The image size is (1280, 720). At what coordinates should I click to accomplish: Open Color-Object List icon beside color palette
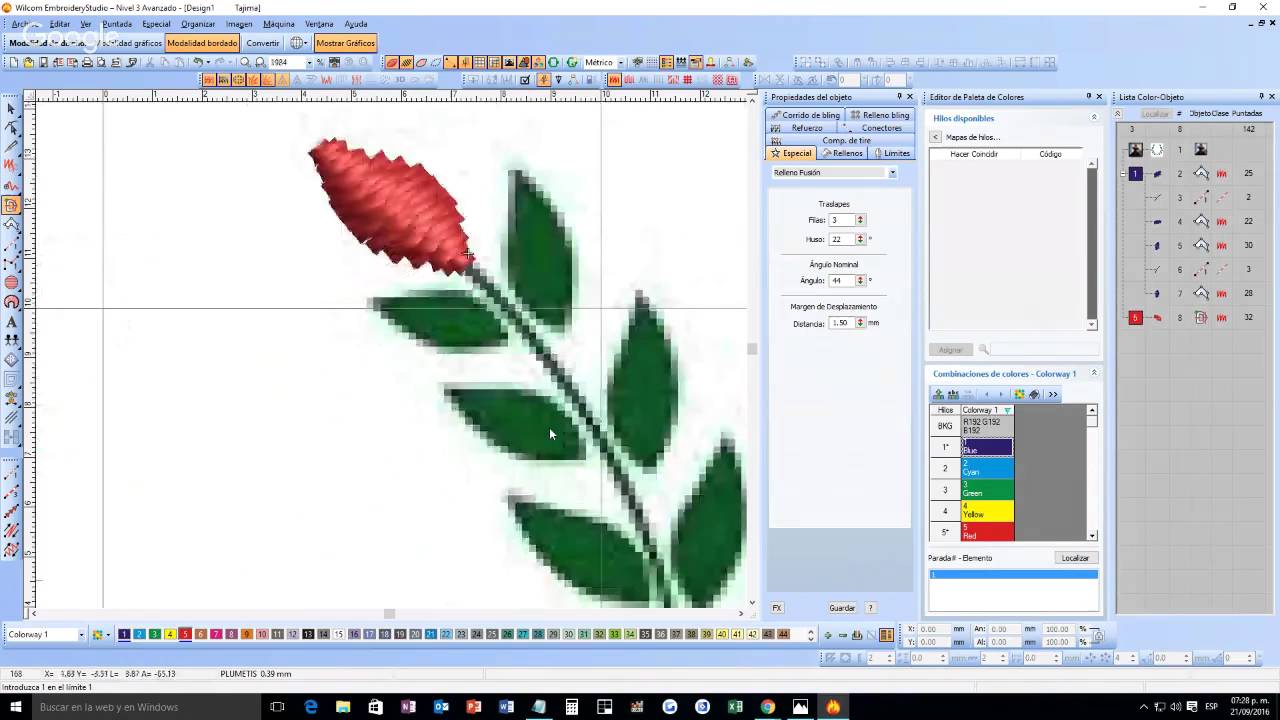coord(886,635)
